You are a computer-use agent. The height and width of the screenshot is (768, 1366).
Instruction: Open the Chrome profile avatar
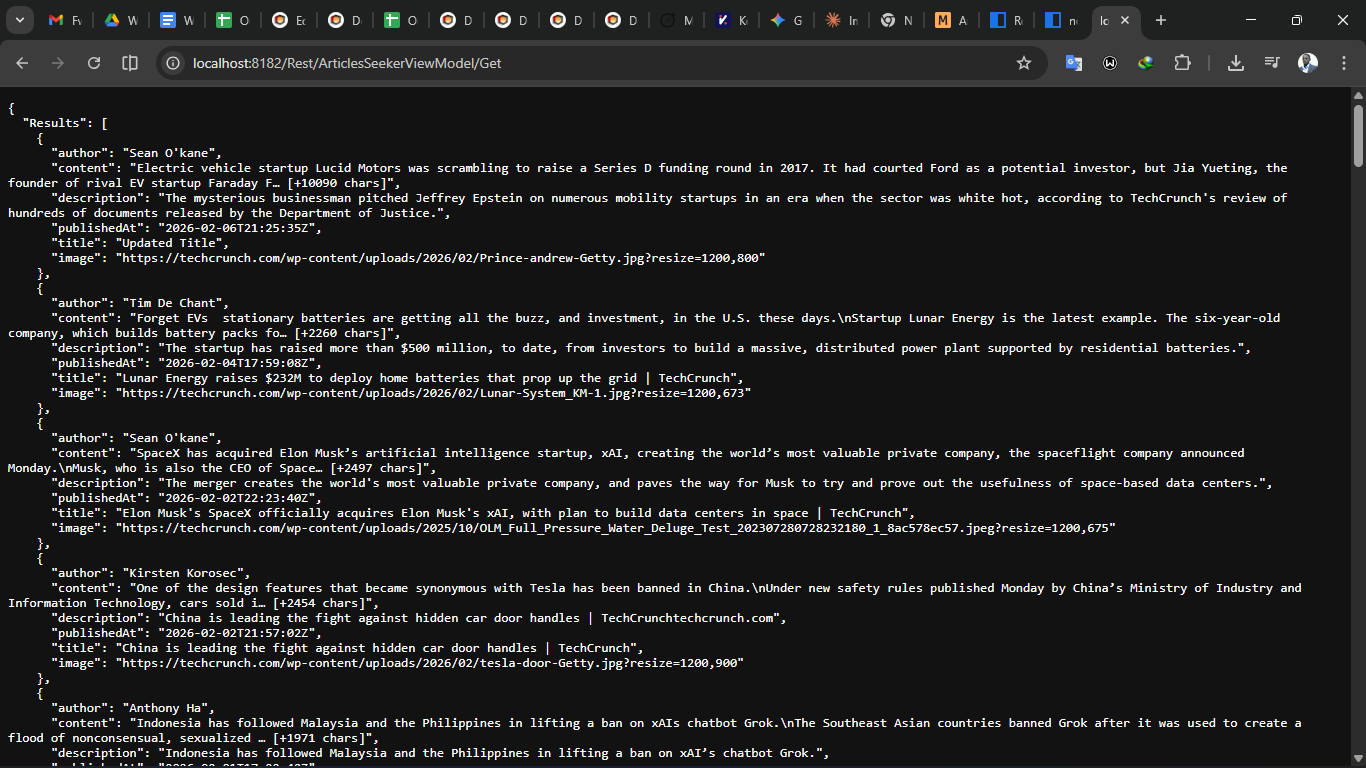(x=1308, y=63)
